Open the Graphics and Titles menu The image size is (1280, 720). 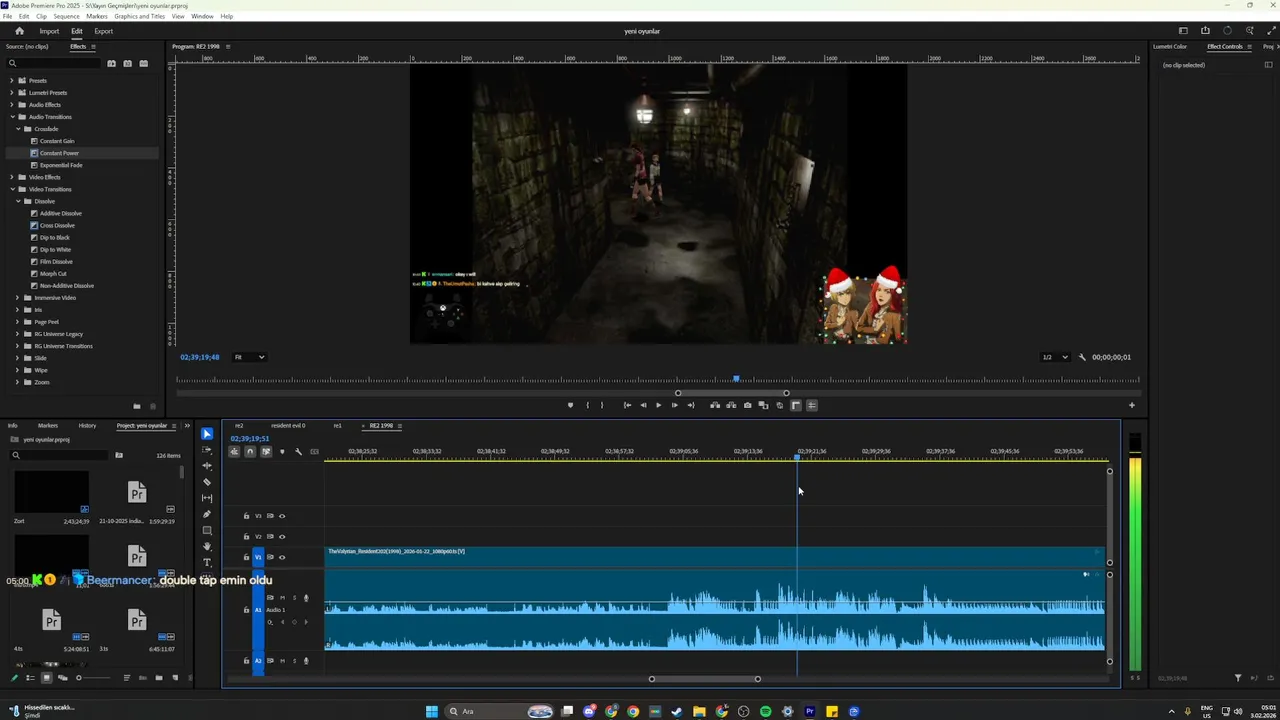(140, 17)
